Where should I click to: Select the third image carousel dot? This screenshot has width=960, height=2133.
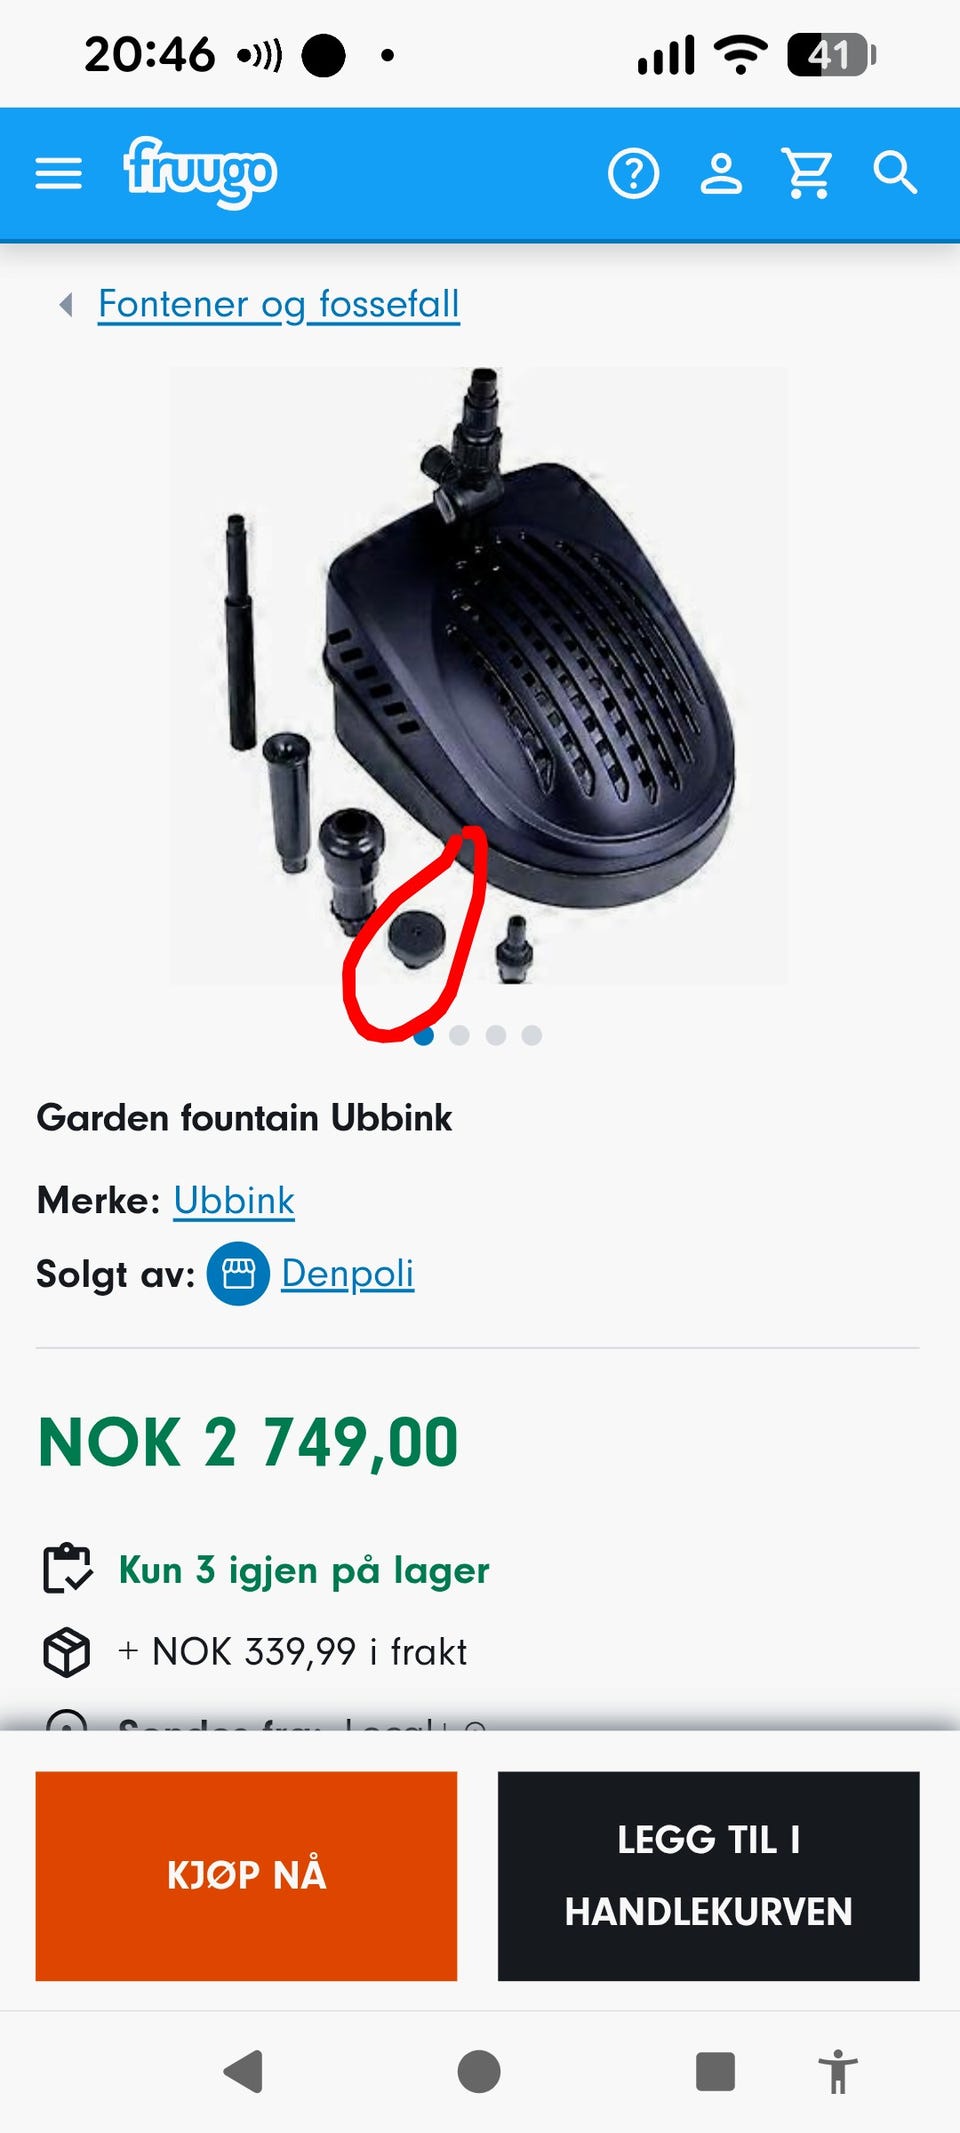tap(495, 1035)
